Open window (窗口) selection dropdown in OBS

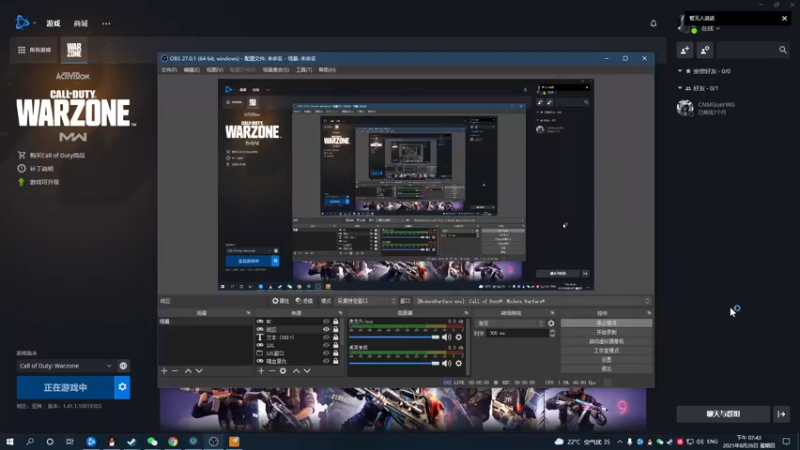click(x=533, y=301)
